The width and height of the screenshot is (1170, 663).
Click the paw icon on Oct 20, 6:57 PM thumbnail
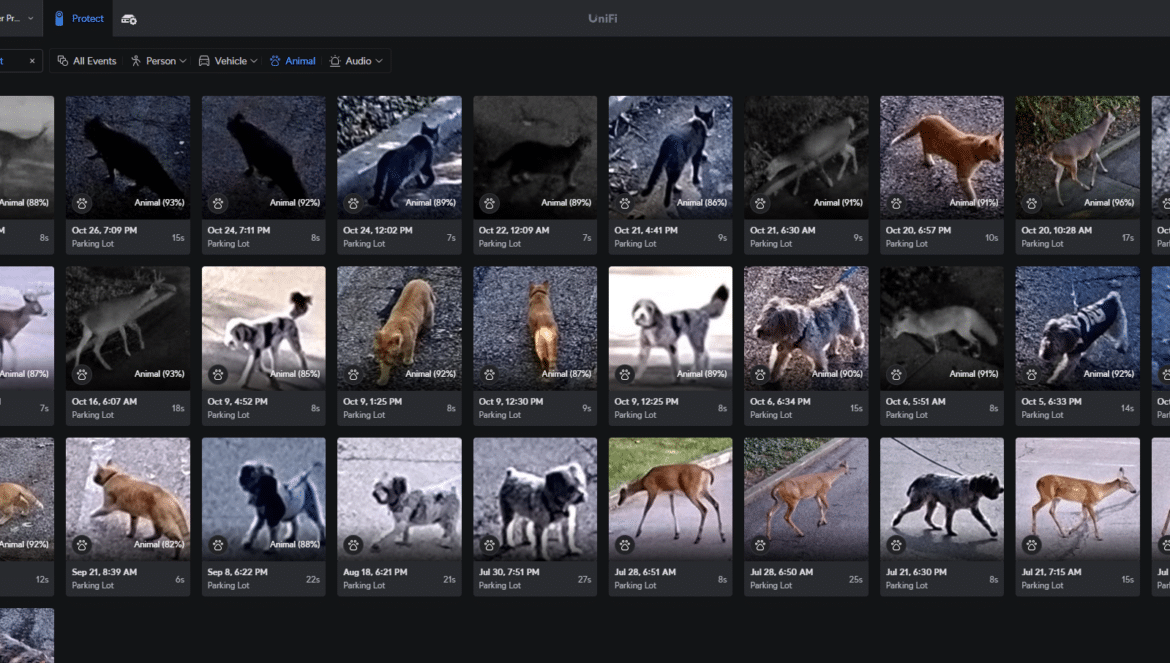click(896, 204)
